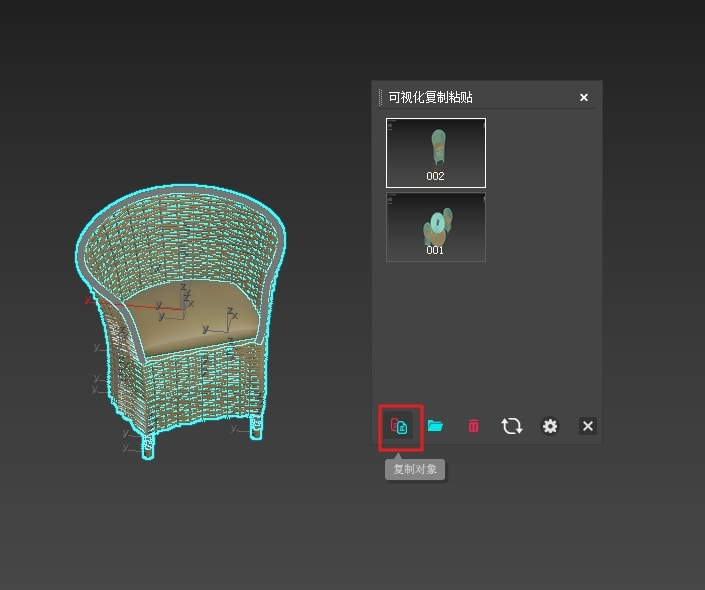Click the refresh arrows icon
705x590 pixels.
click(x=511, y=426)
